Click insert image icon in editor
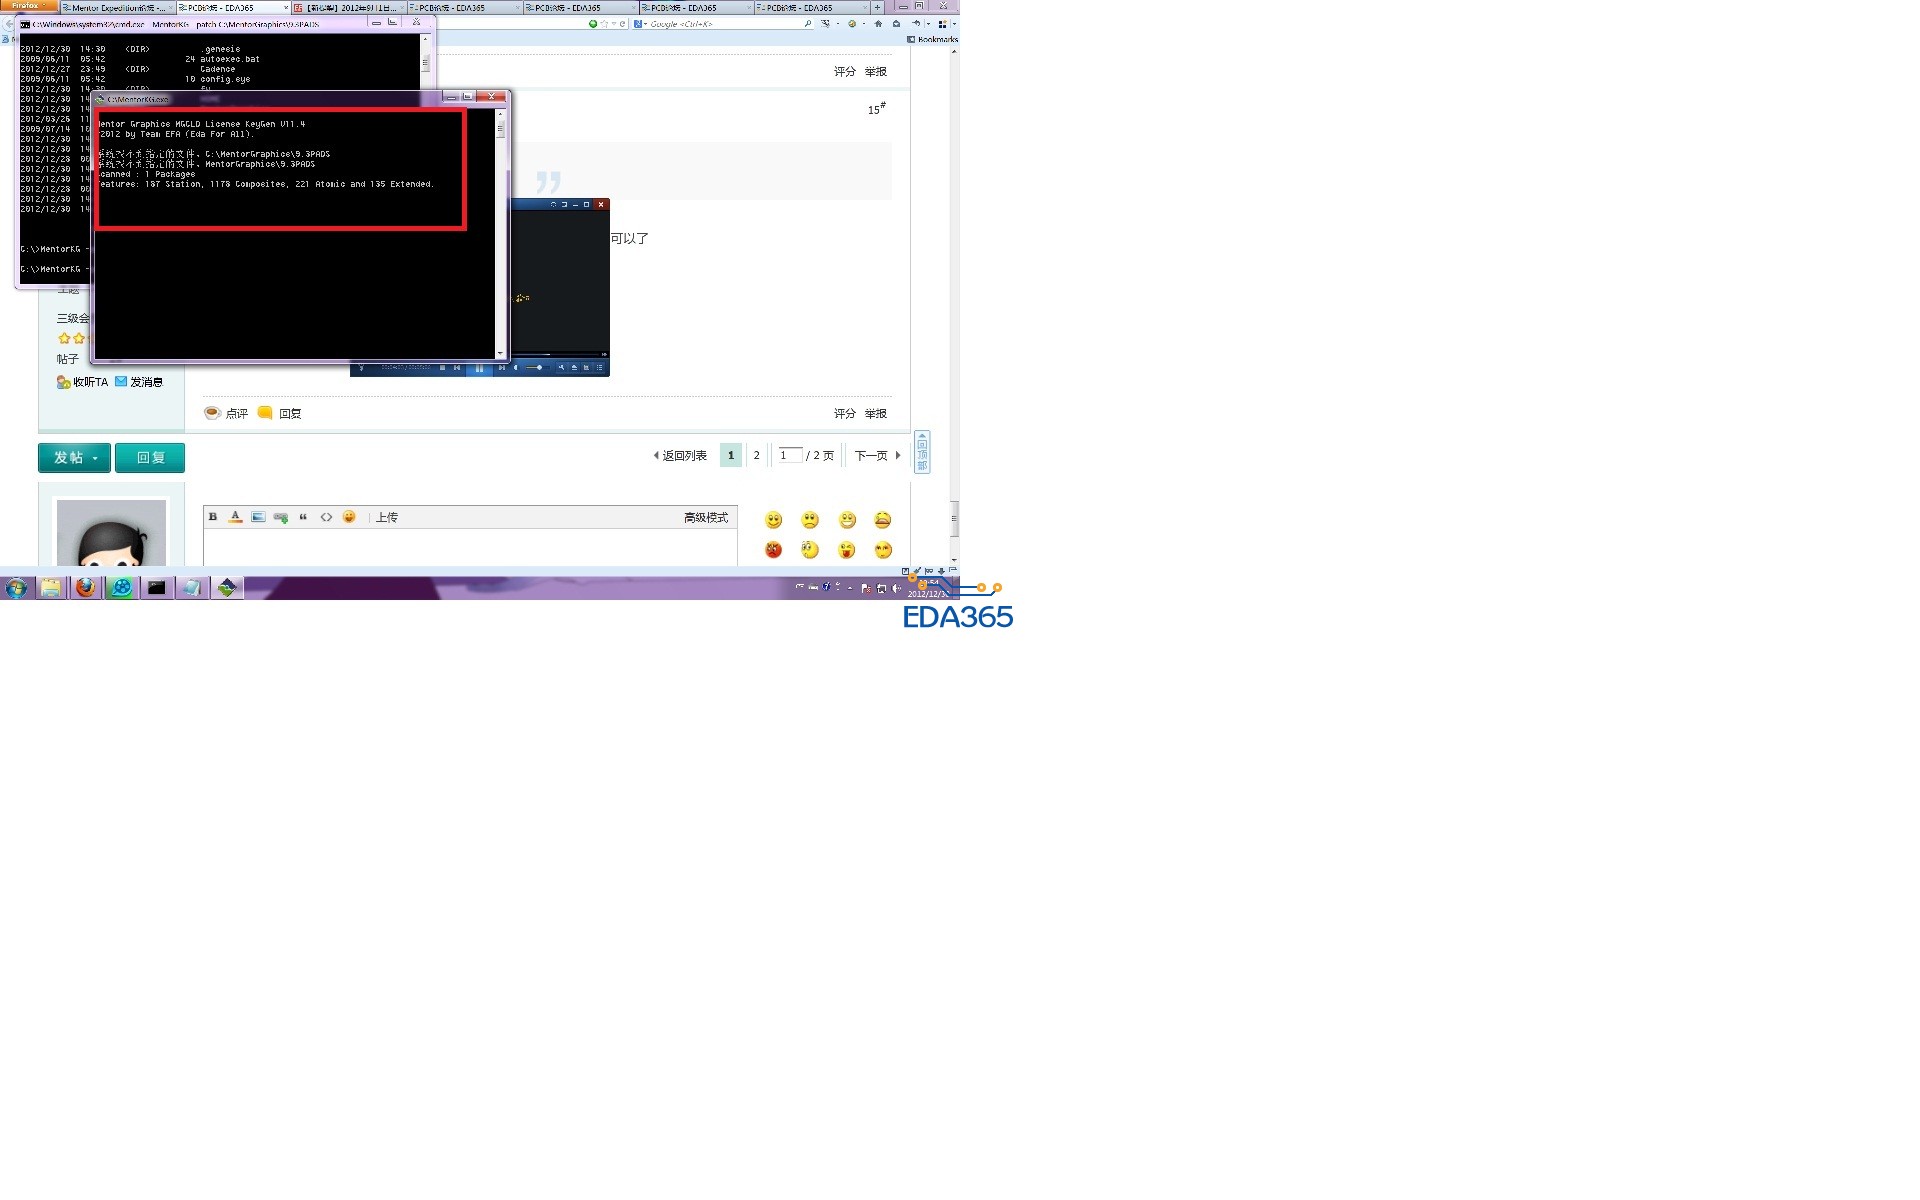The height and width of the screenshot is (1200, 1920). pyautogui.click(x=258, y=517)
